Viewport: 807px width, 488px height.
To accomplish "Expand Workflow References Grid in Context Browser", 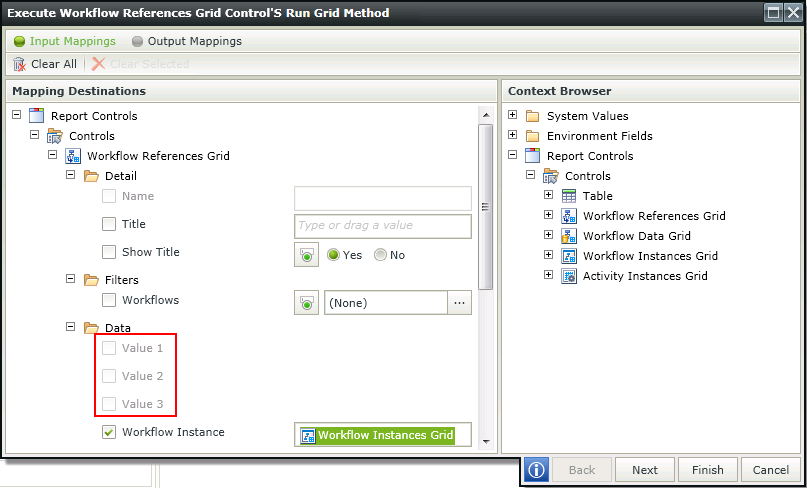I will tap(548, 214).
